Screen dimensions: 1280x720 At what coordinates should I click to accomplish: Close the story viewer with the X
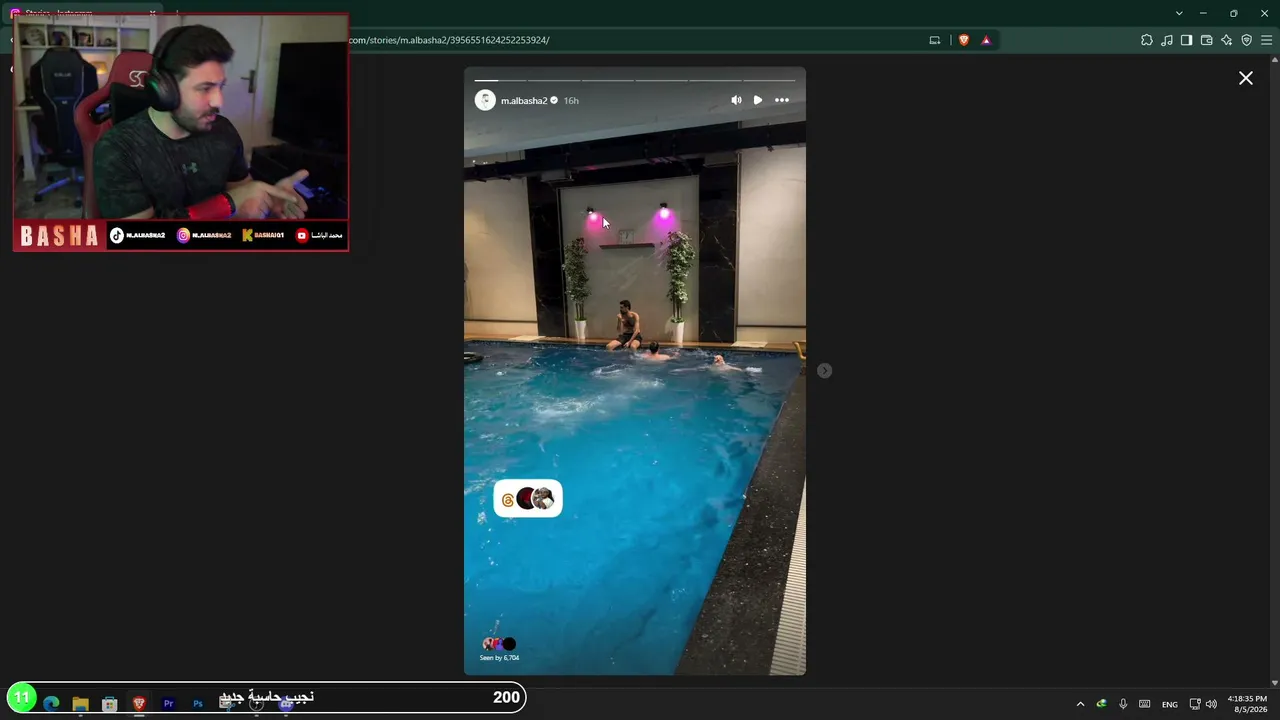coord(1246,78)
